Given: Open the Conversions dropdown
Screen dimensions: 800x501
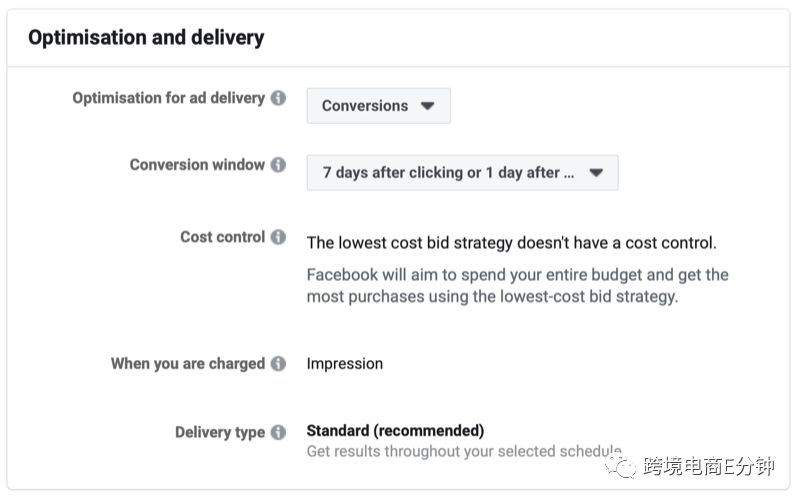Looking at the screenshot, I should point(379,106).
